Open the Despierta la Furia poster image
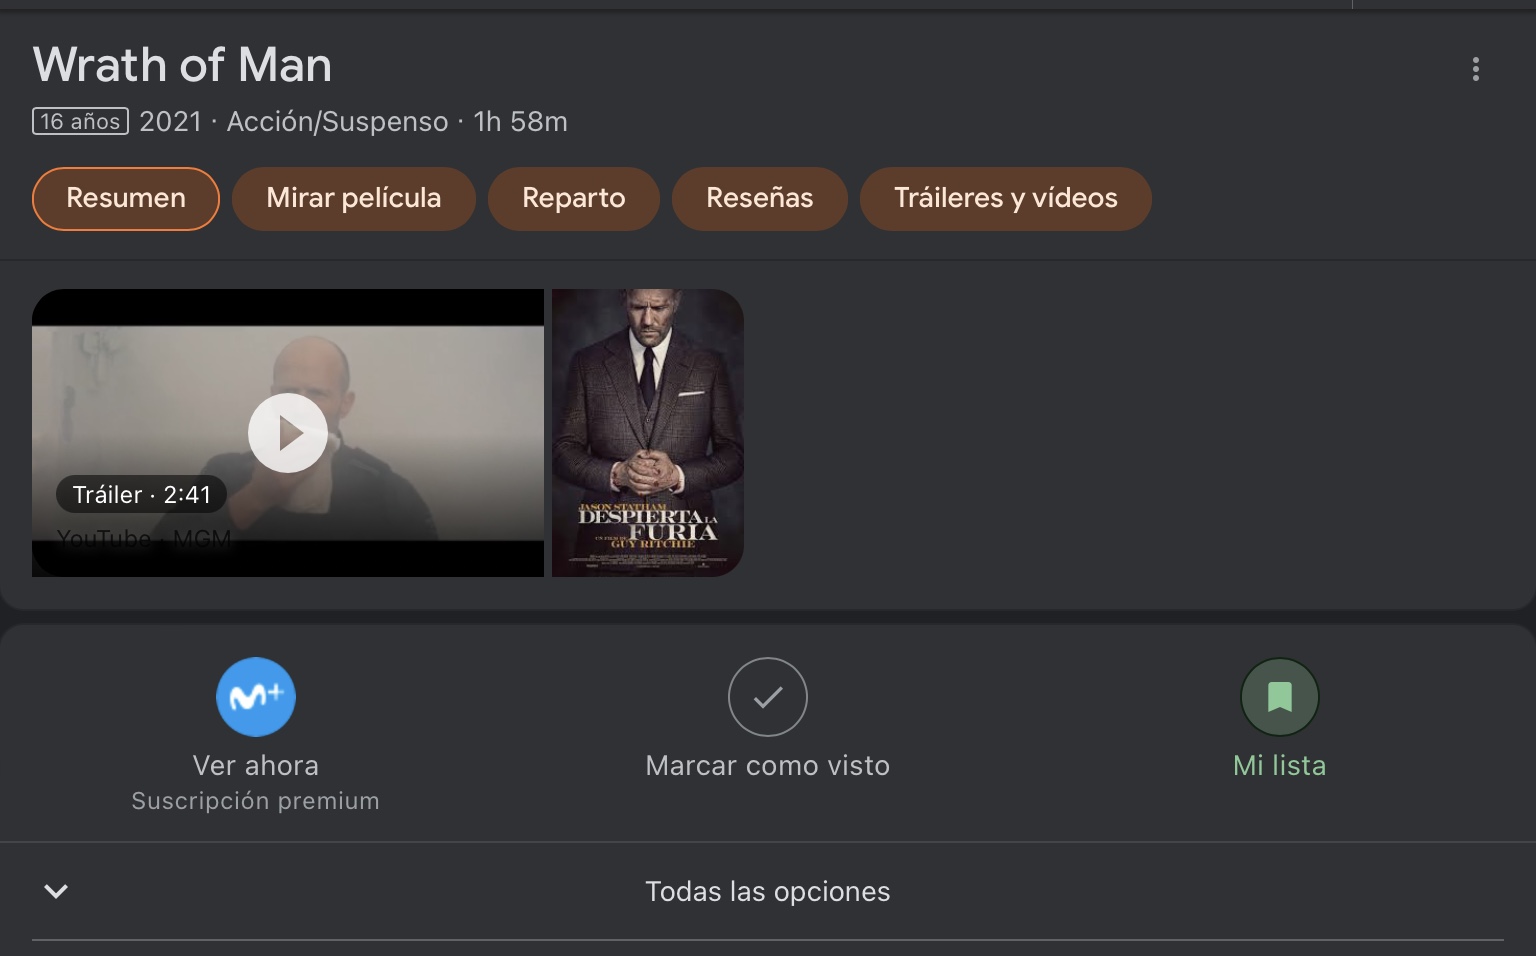The width and height of the screenshot is (1536, 956). point(648,433)
